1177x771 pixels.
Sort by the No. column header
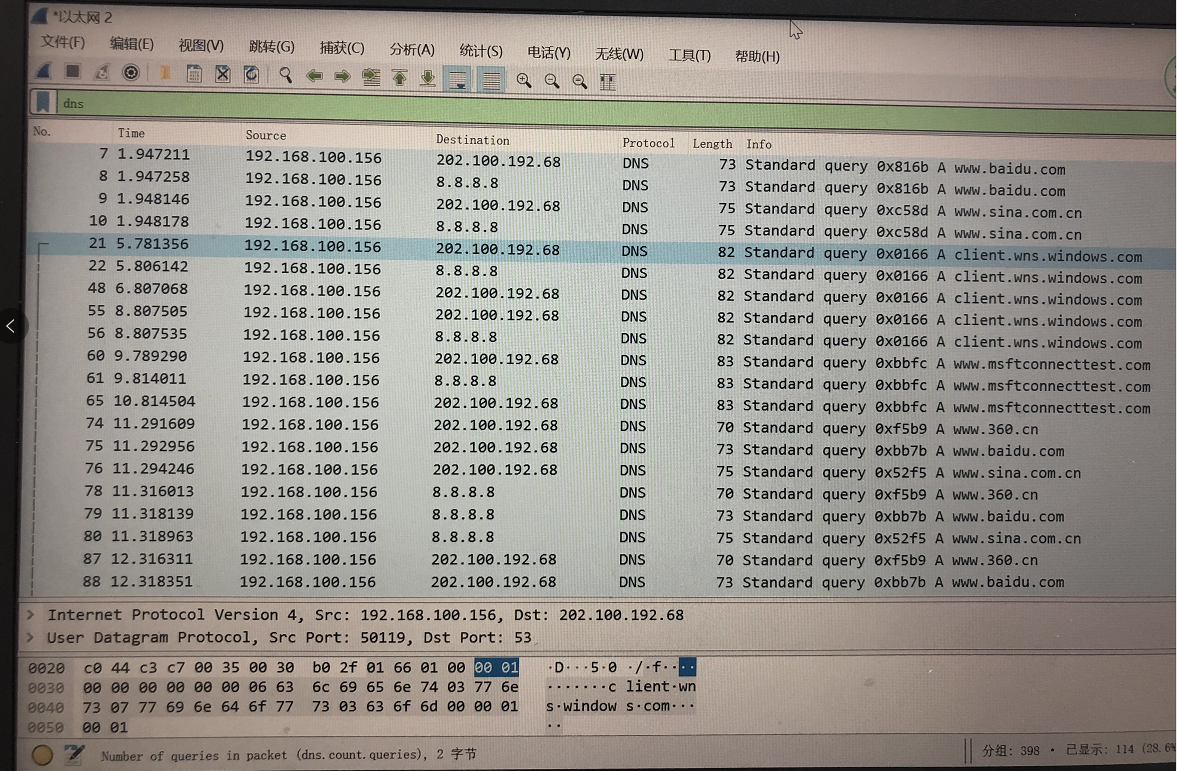click(42, 131)
